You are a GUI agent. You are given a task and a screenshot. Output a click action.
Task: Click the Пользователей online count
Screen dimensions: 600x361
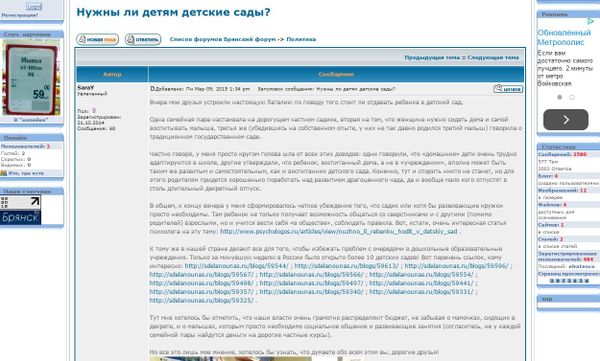coord(48,147)
